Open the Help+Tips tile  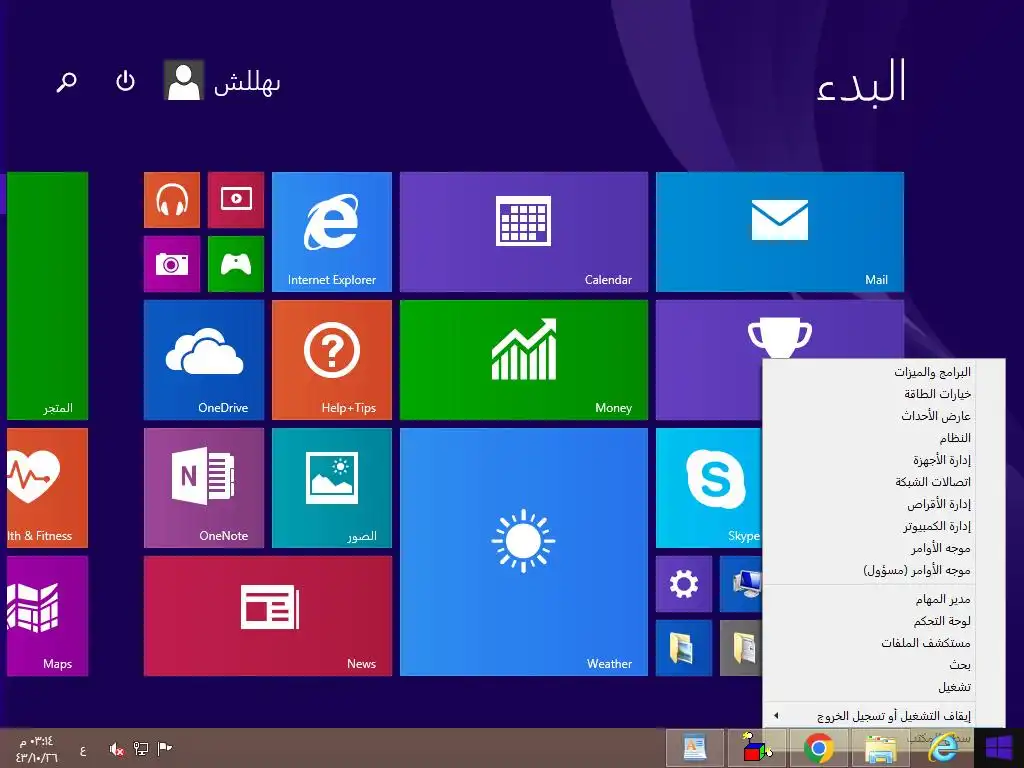coord(332,360)
